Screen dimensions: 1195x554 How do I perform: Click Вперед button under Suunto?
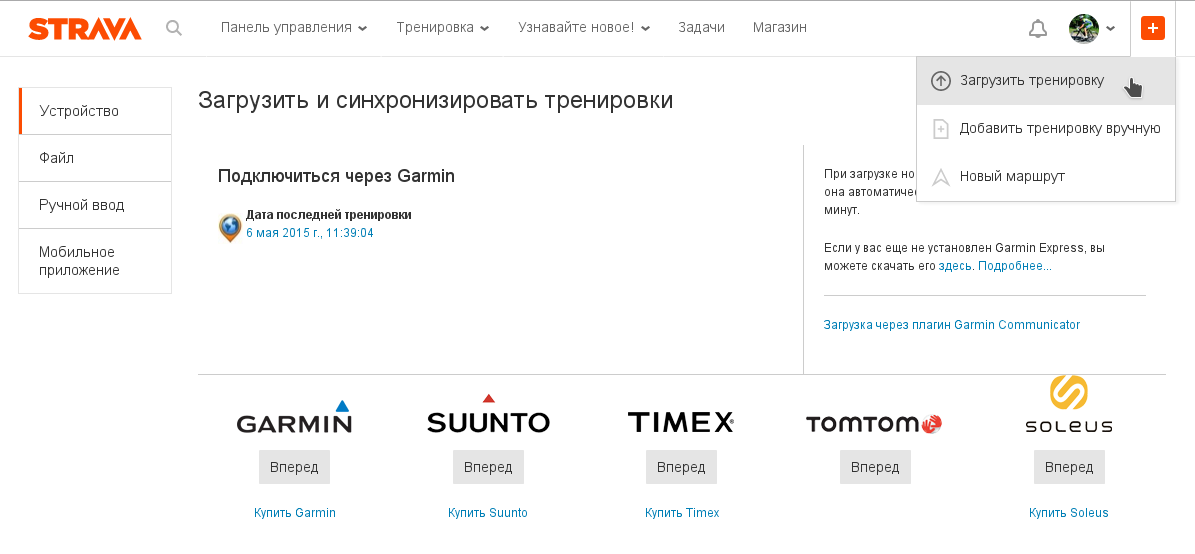click(x=488, y=467)
